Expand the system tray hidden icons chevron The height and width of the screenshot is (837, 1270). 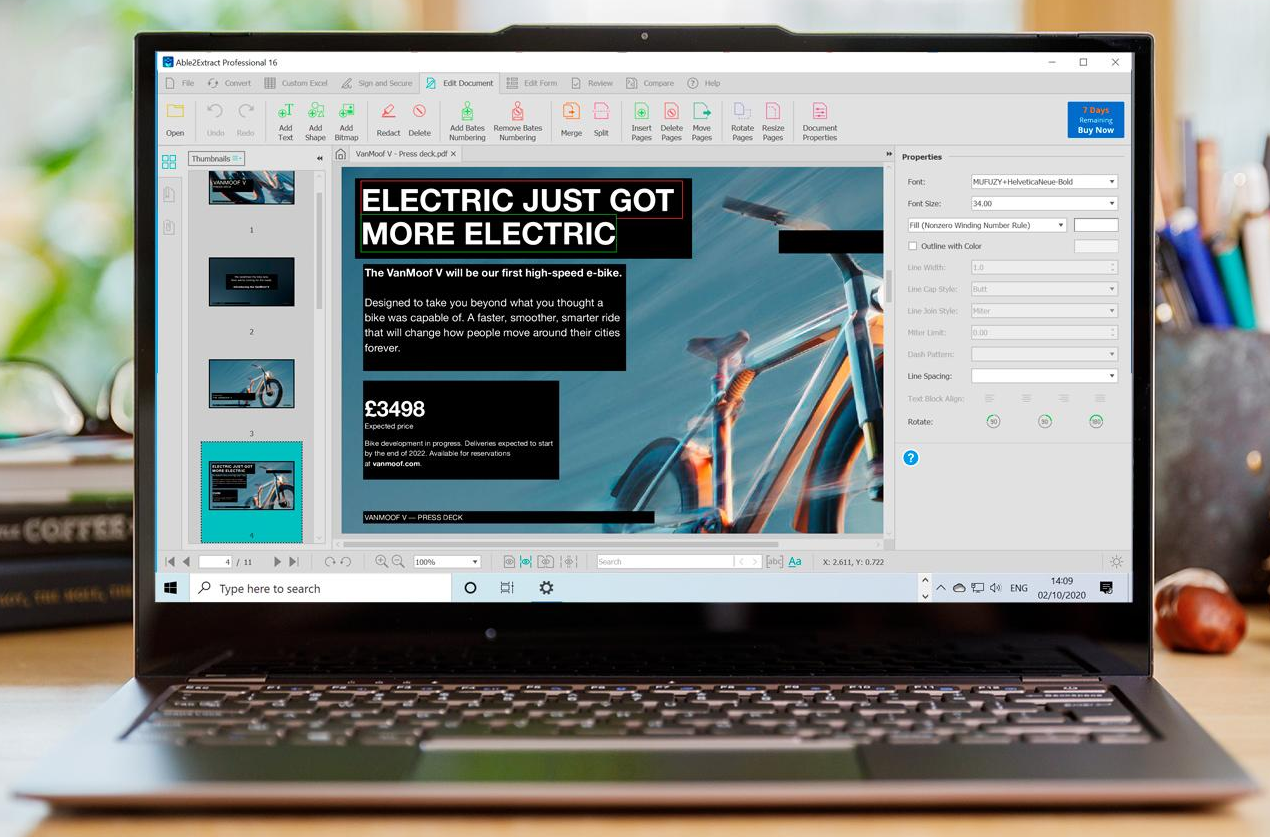940,588
